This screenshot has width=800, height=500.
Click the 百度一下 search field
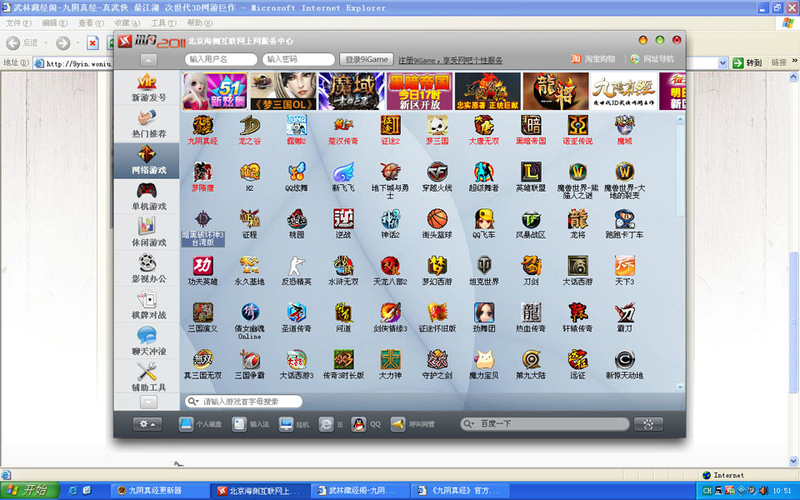544,424
